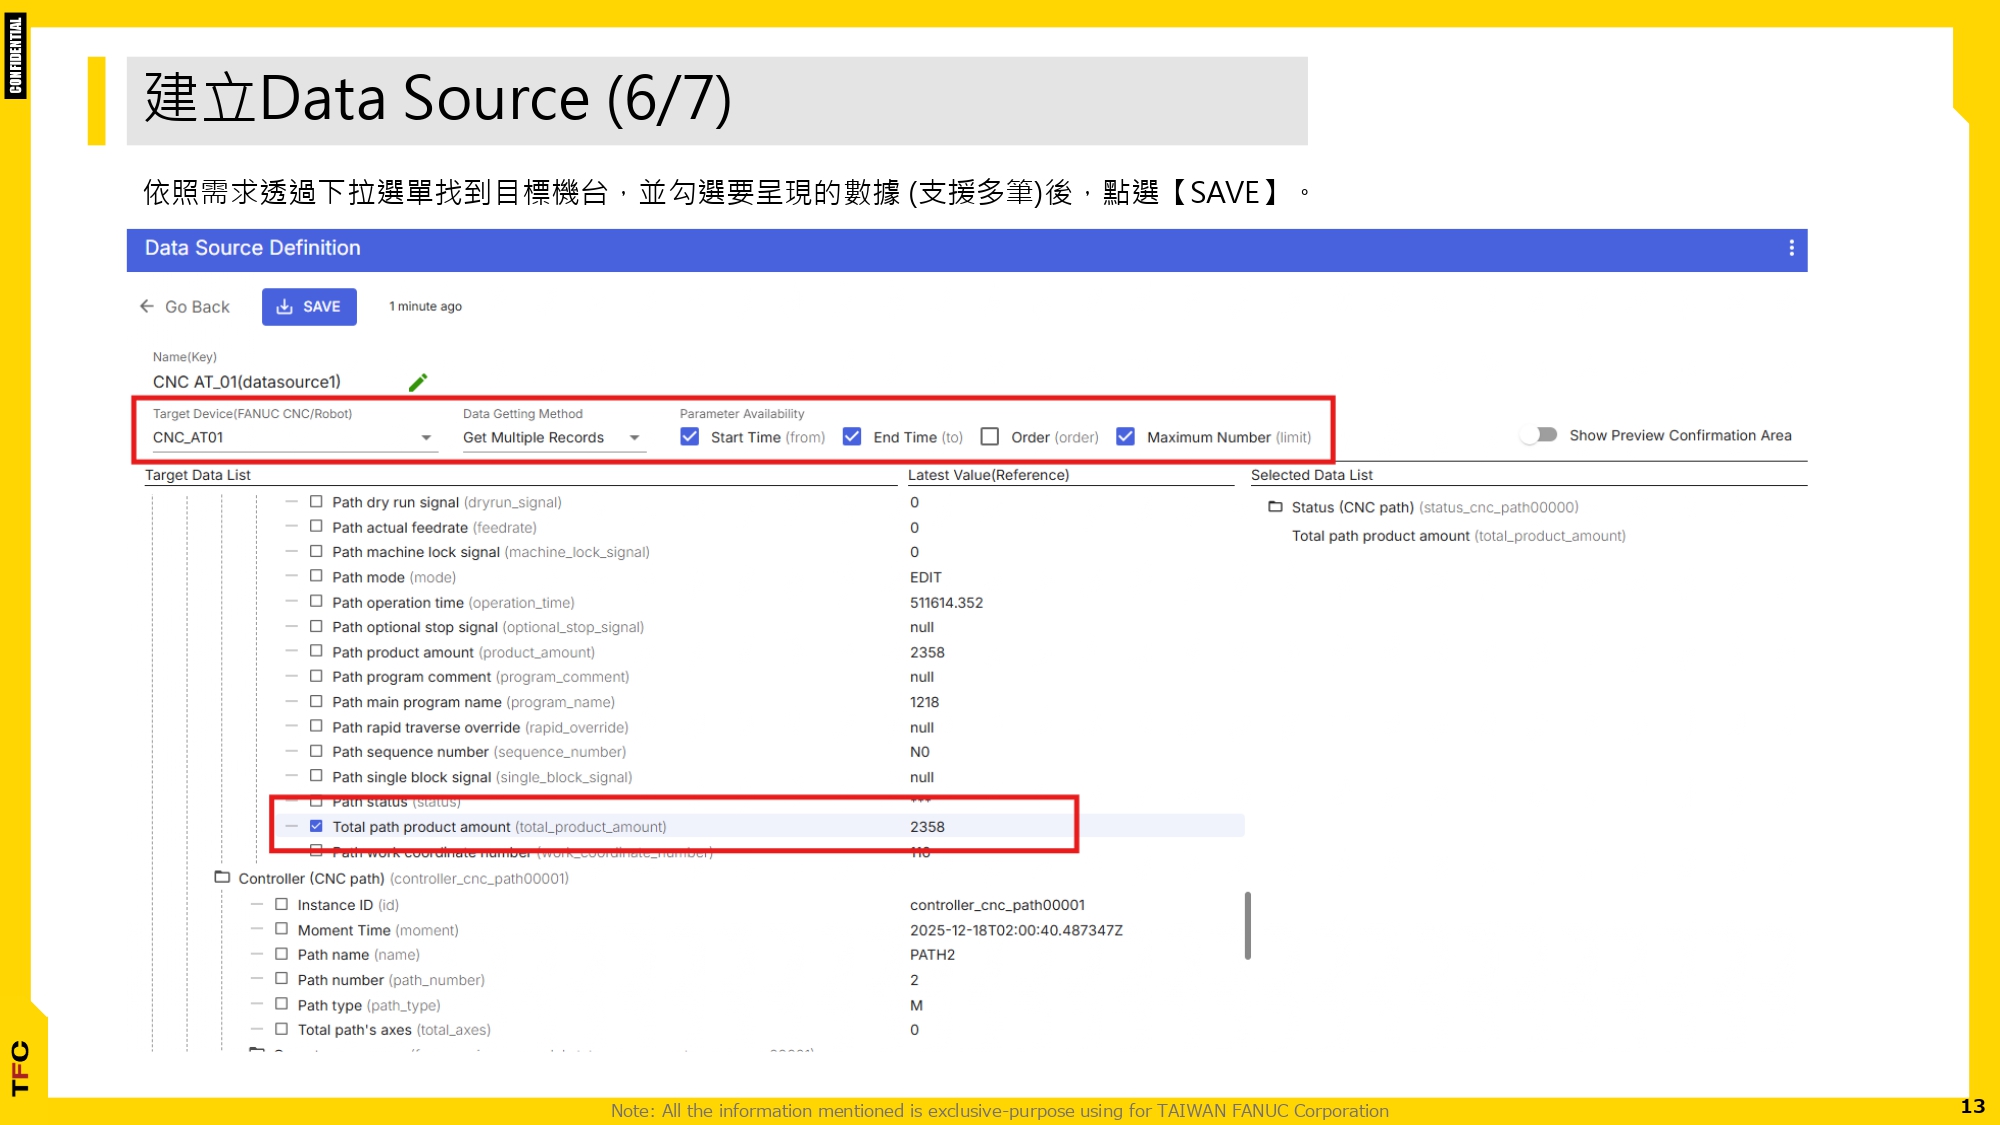
Task: Toggle Show Preview Confirmation Area switch
Action: coord(1539,434)
